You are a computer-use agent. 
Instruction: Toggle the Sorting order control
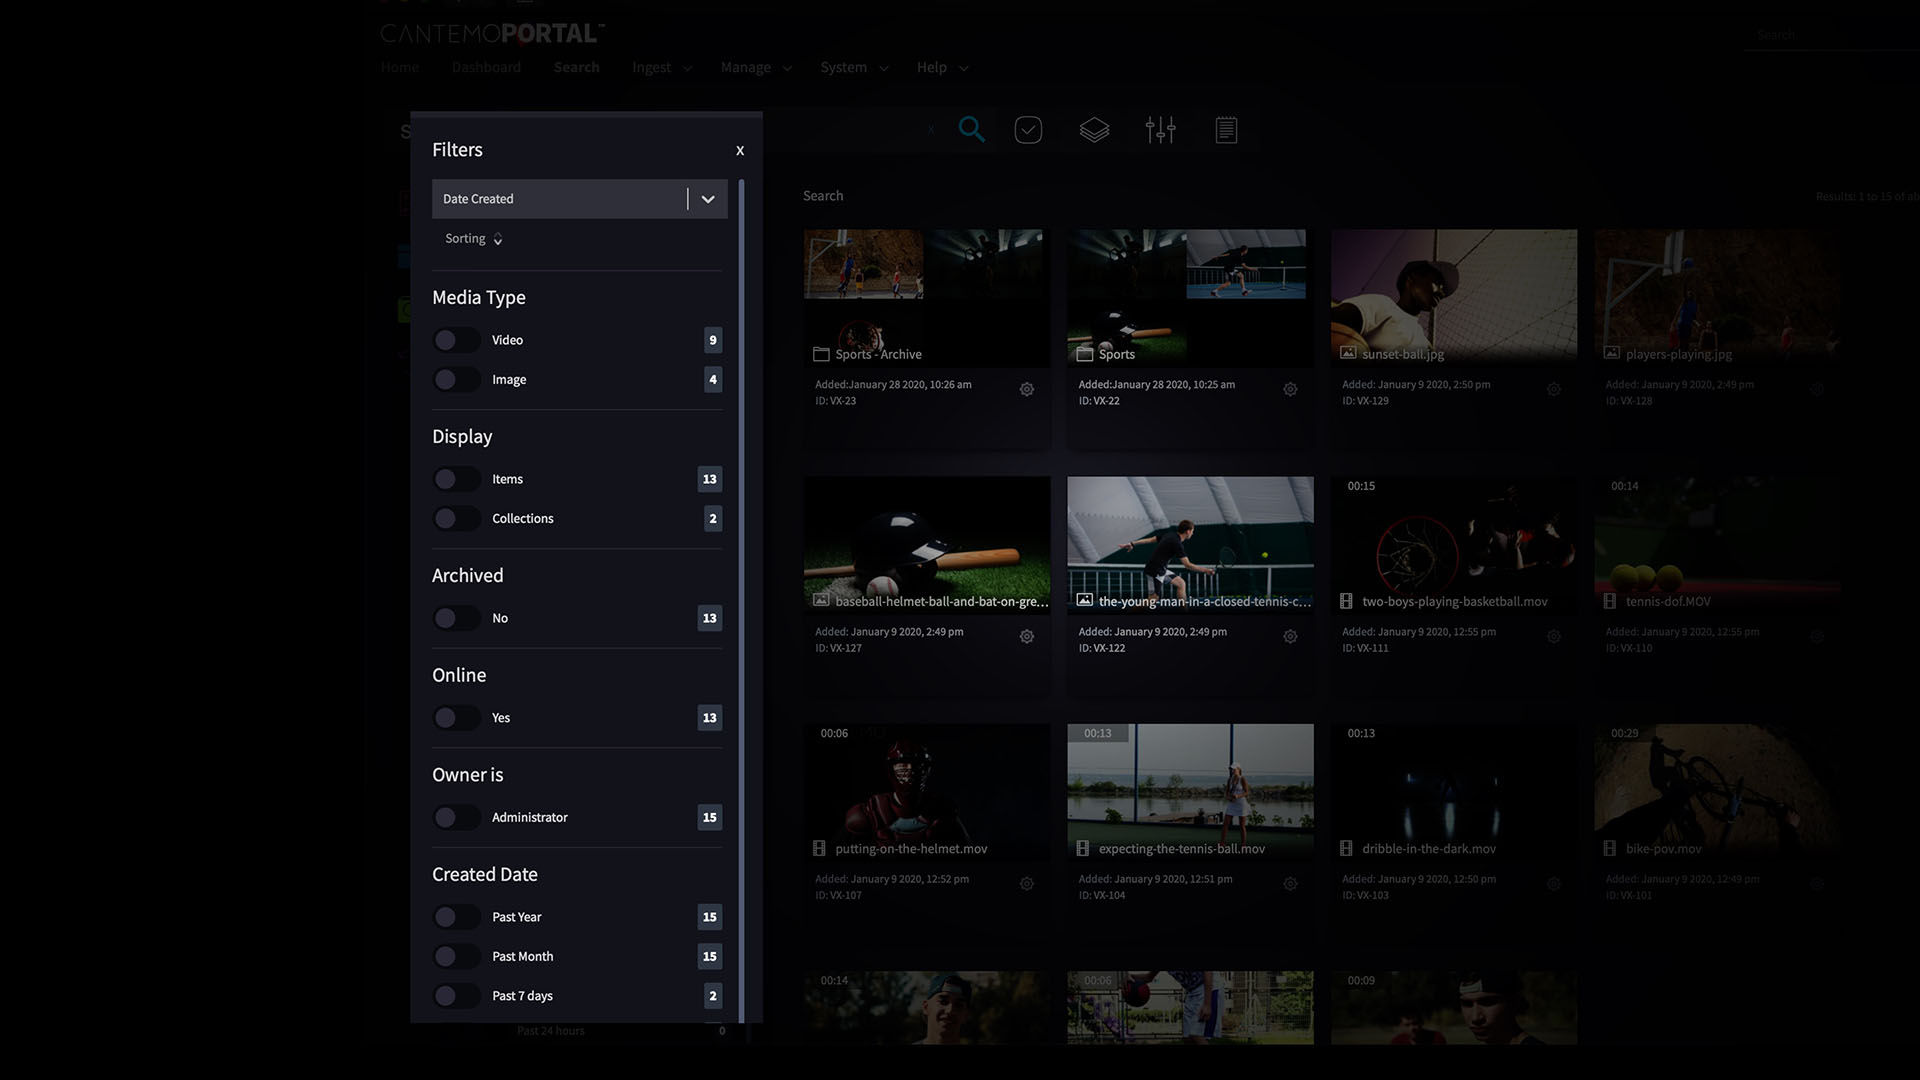(474, 239)
